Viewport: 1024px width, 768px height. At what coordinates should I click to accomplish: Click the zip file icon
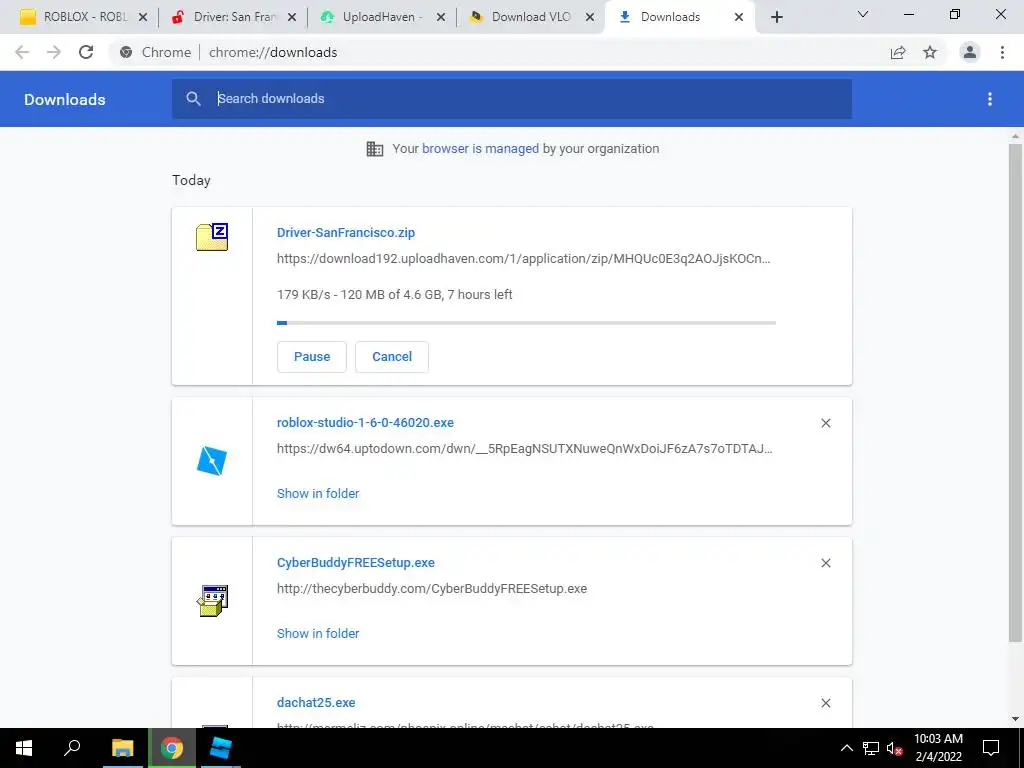tap(212, 237)
